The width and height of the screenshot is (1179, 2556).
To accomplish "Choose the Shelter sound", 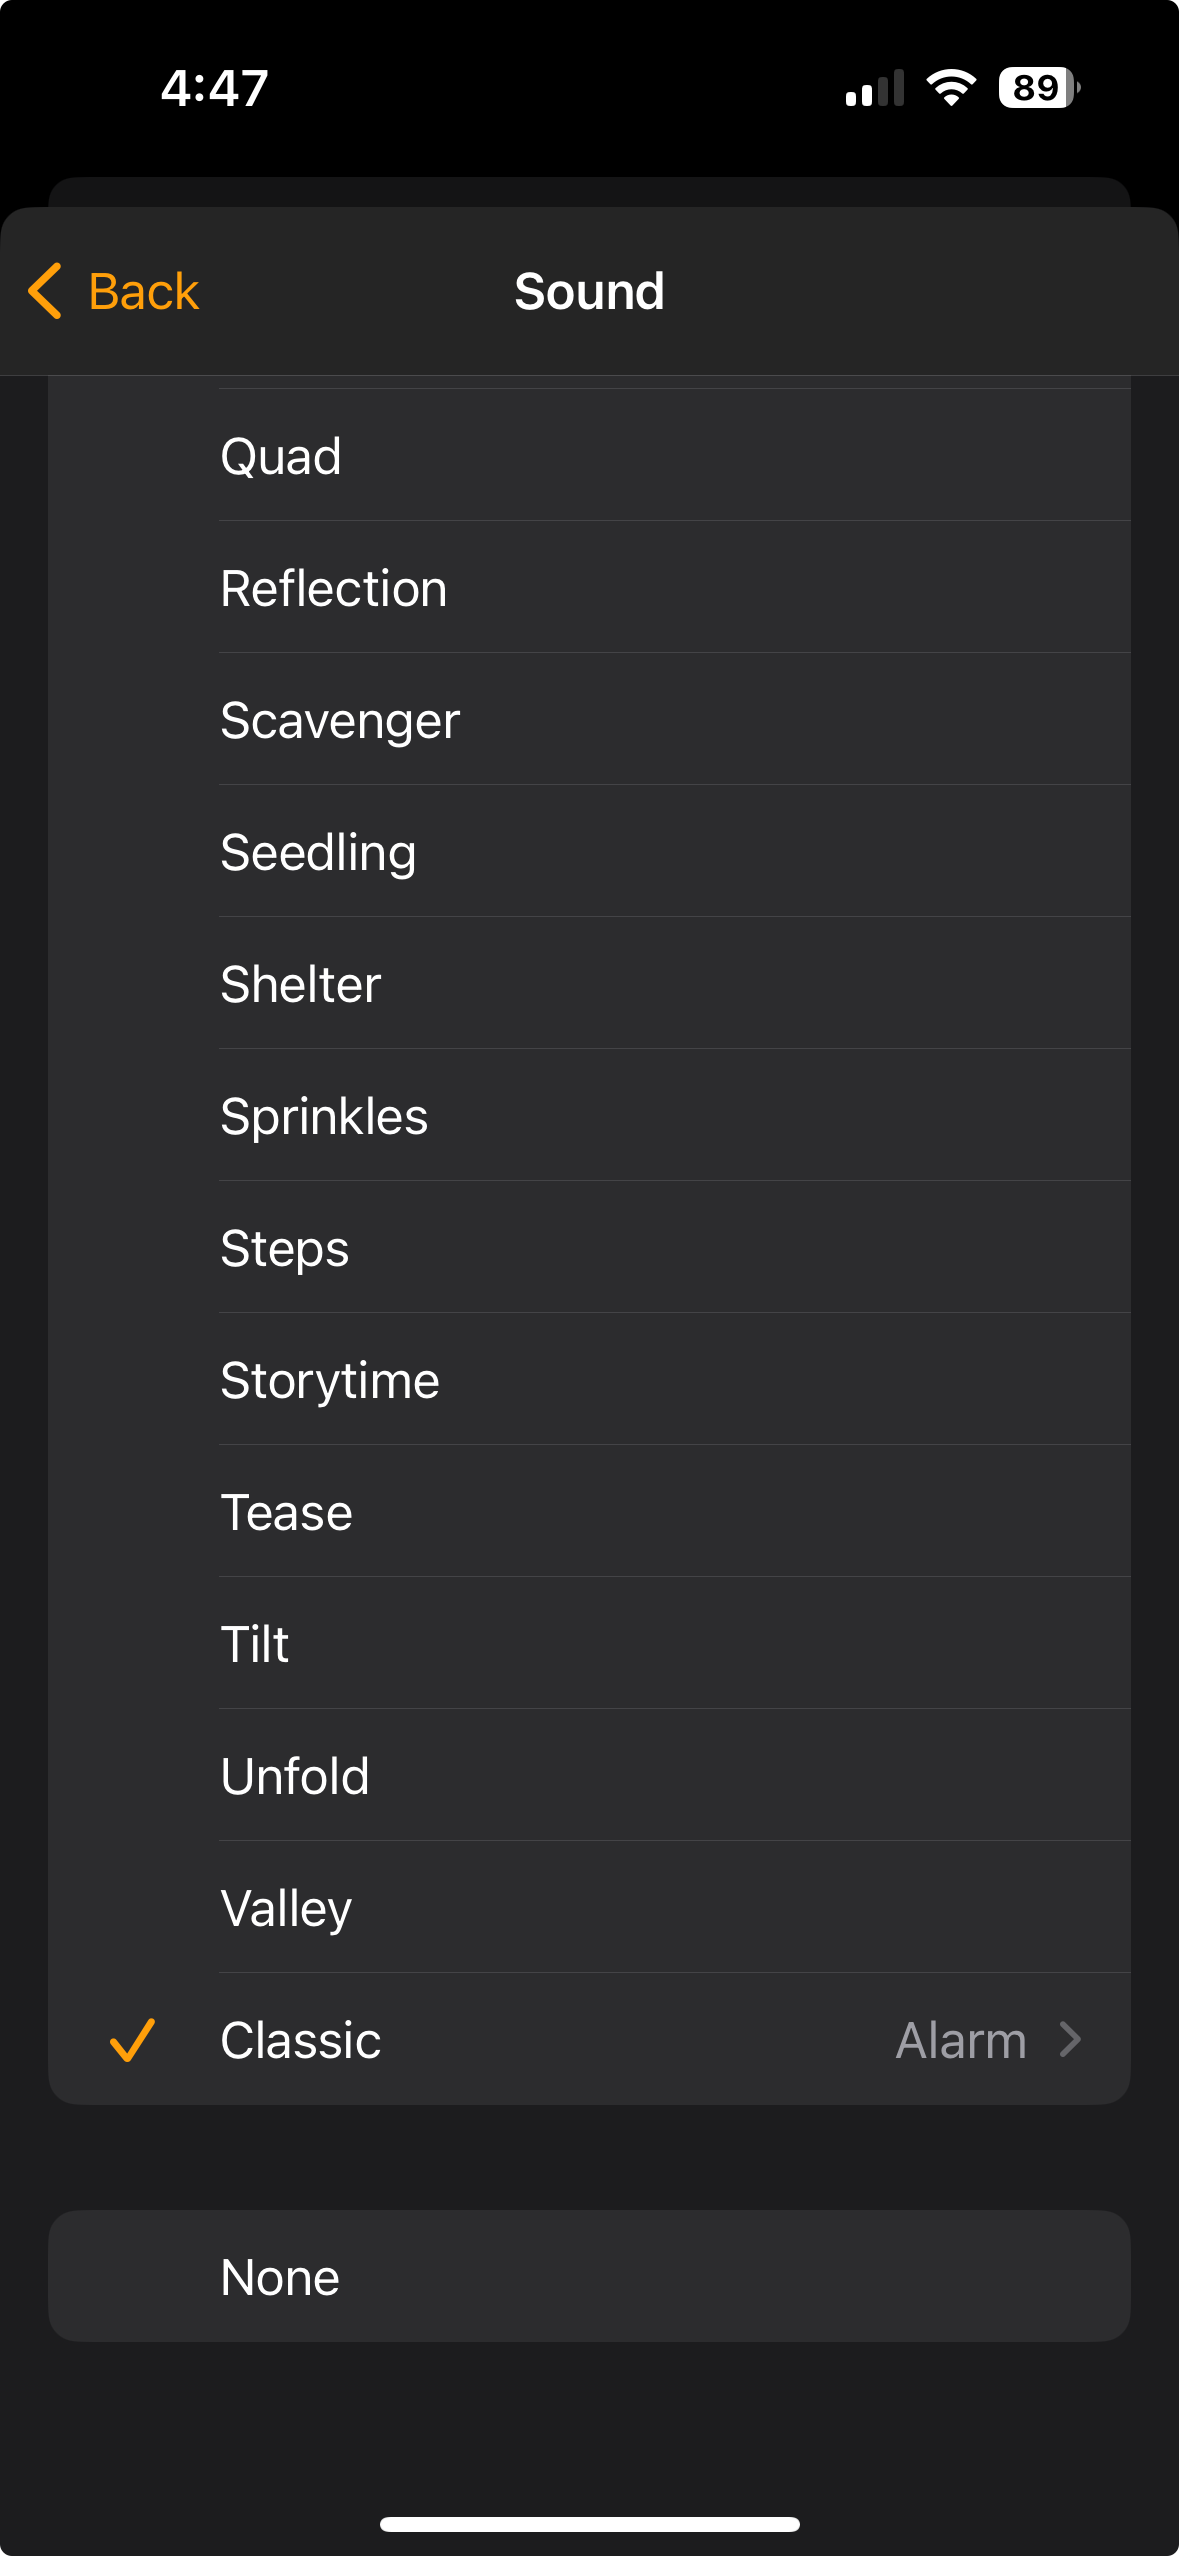I will (301, 984).
